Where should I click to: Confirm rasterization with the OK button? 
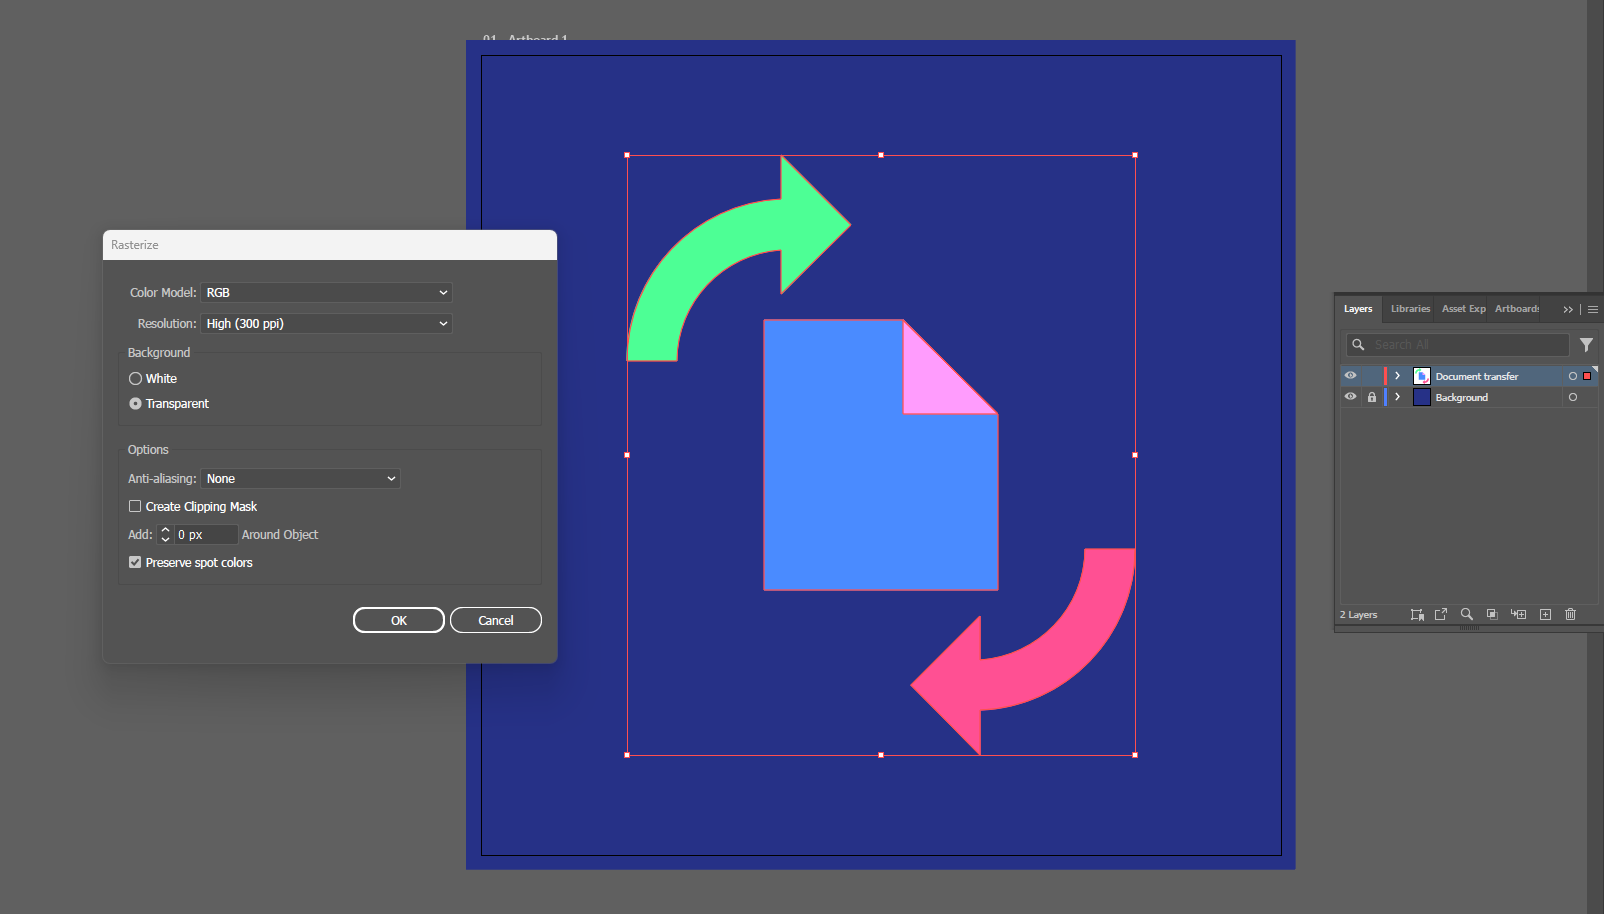398,620
